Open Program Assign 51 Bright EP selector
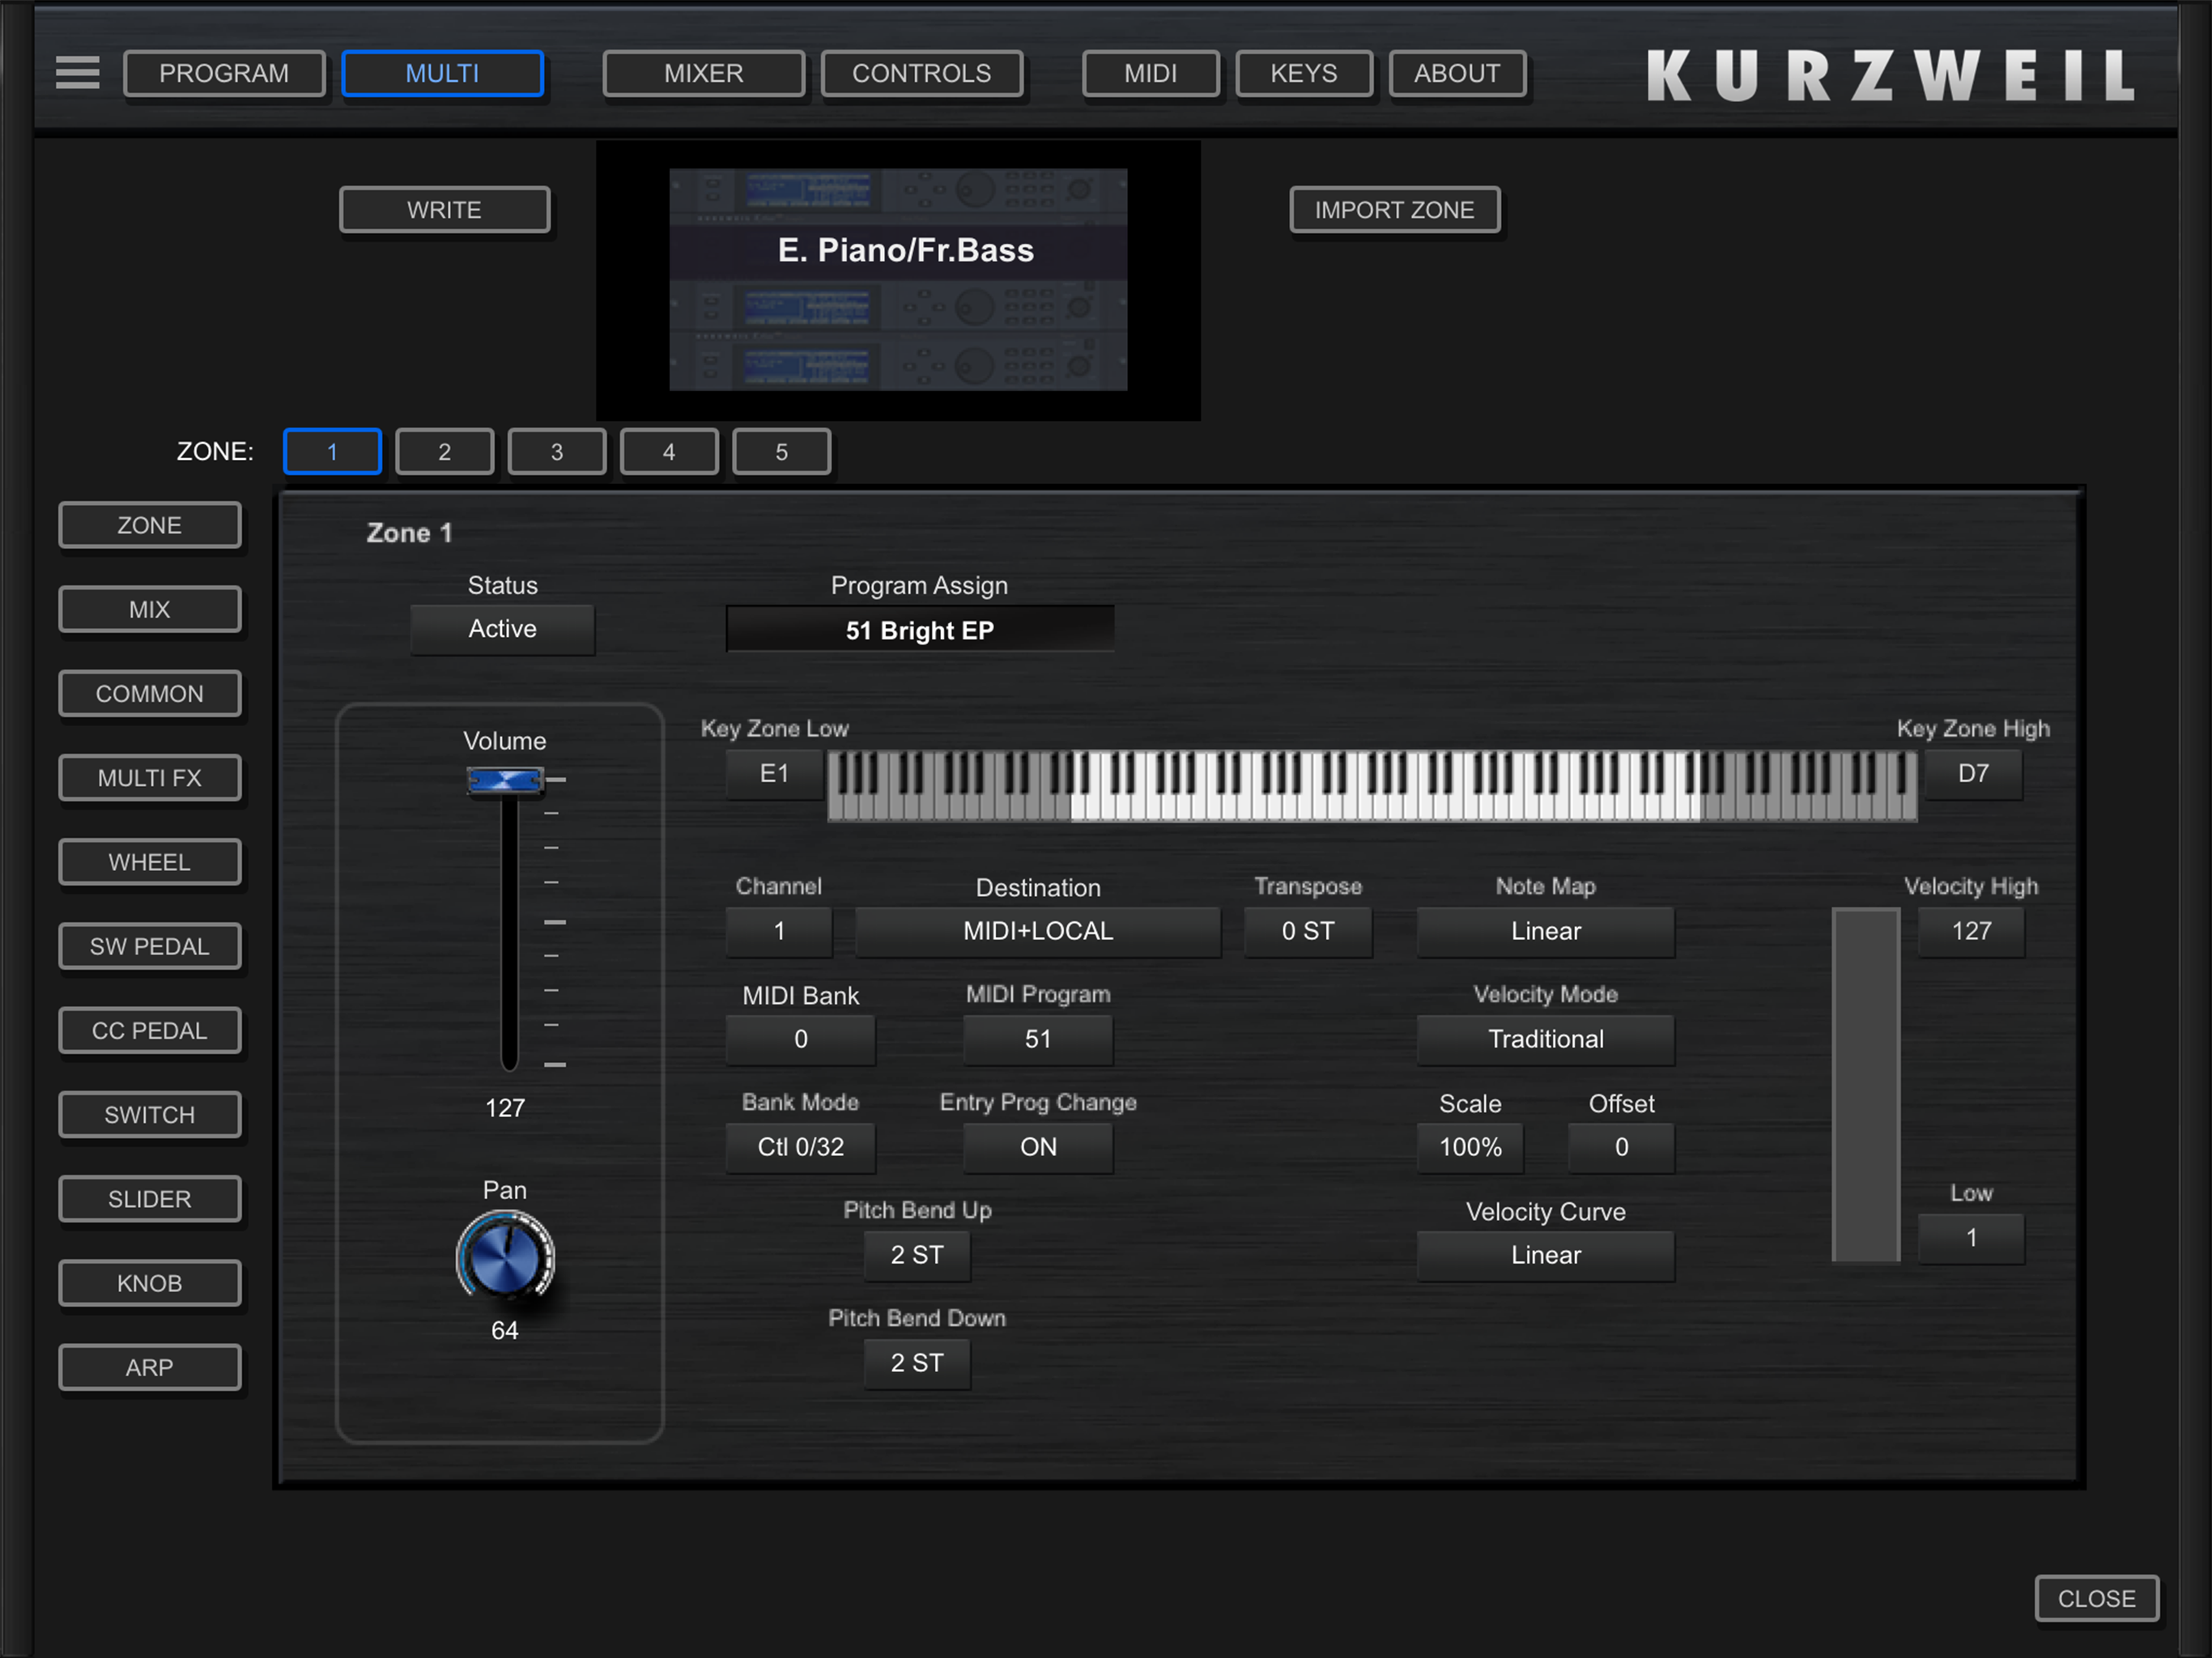This screenshot has height=1658, width=2212. pos(920,630)
